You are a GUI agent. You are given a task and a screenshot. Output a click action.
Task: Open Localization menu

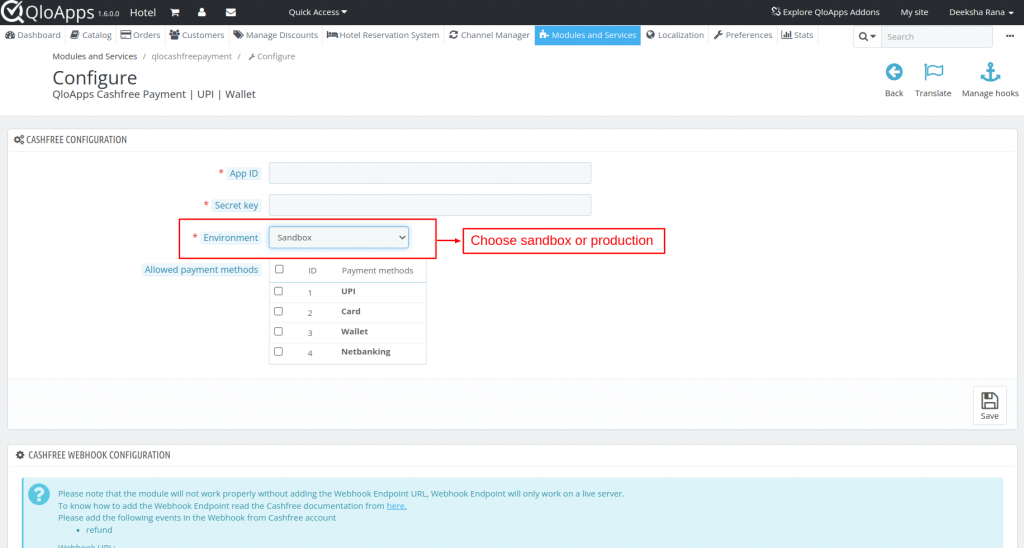click(x=675, y=35)
